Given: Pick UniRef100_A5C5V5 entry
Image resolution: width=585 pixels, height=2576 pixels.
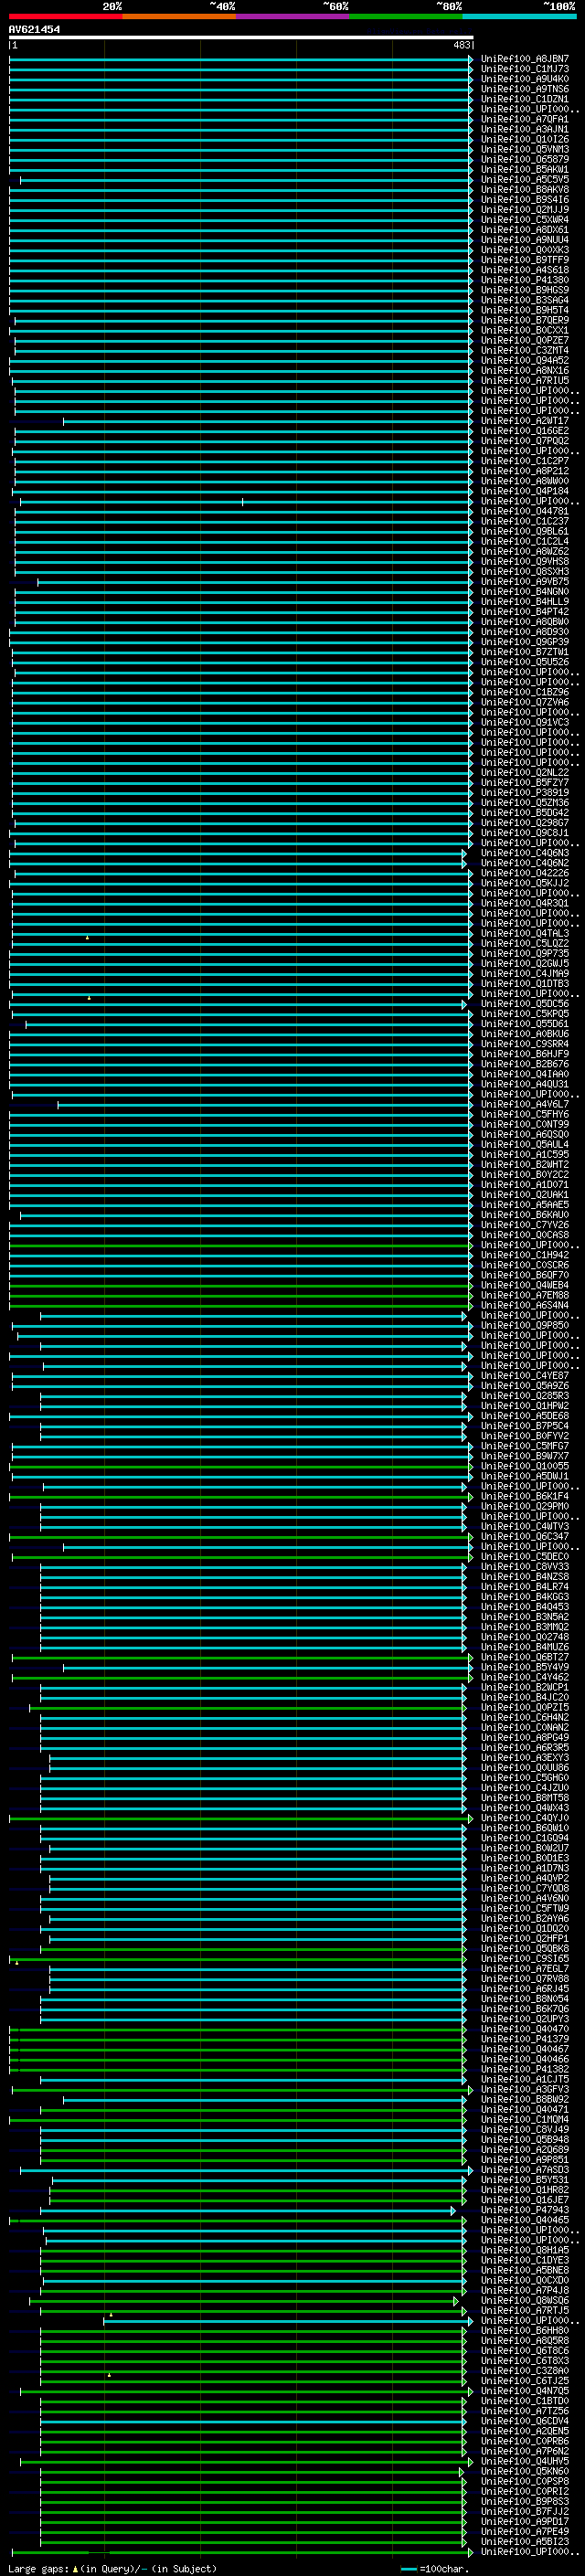Looking at the screenshot, I should point(525,179).
